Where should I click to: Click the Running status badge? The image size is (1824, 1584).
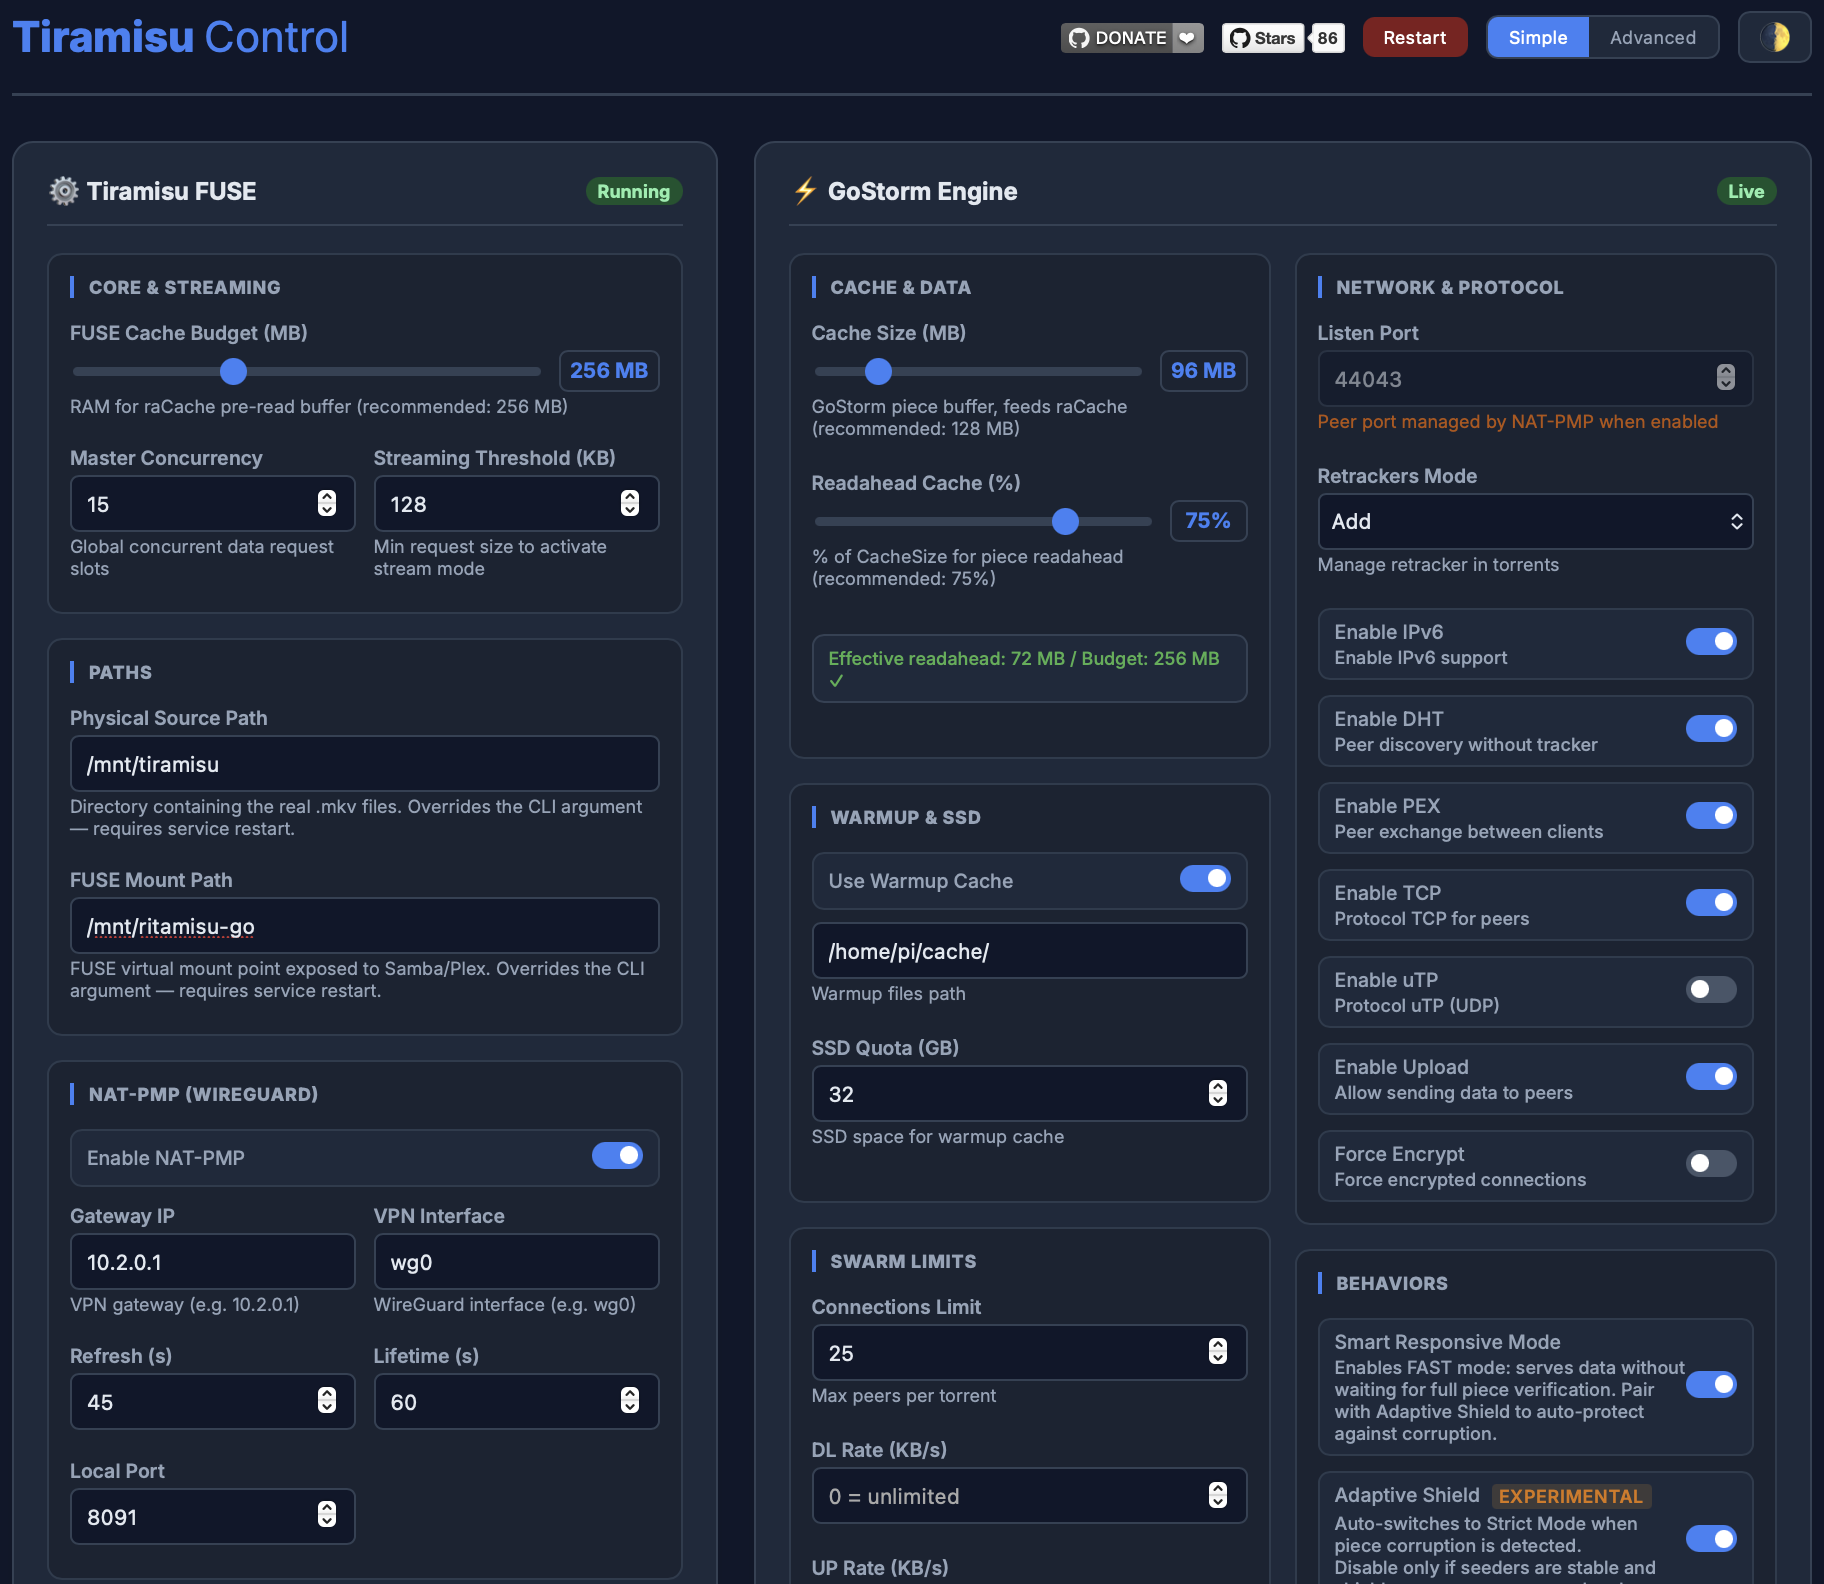(634, 191)
